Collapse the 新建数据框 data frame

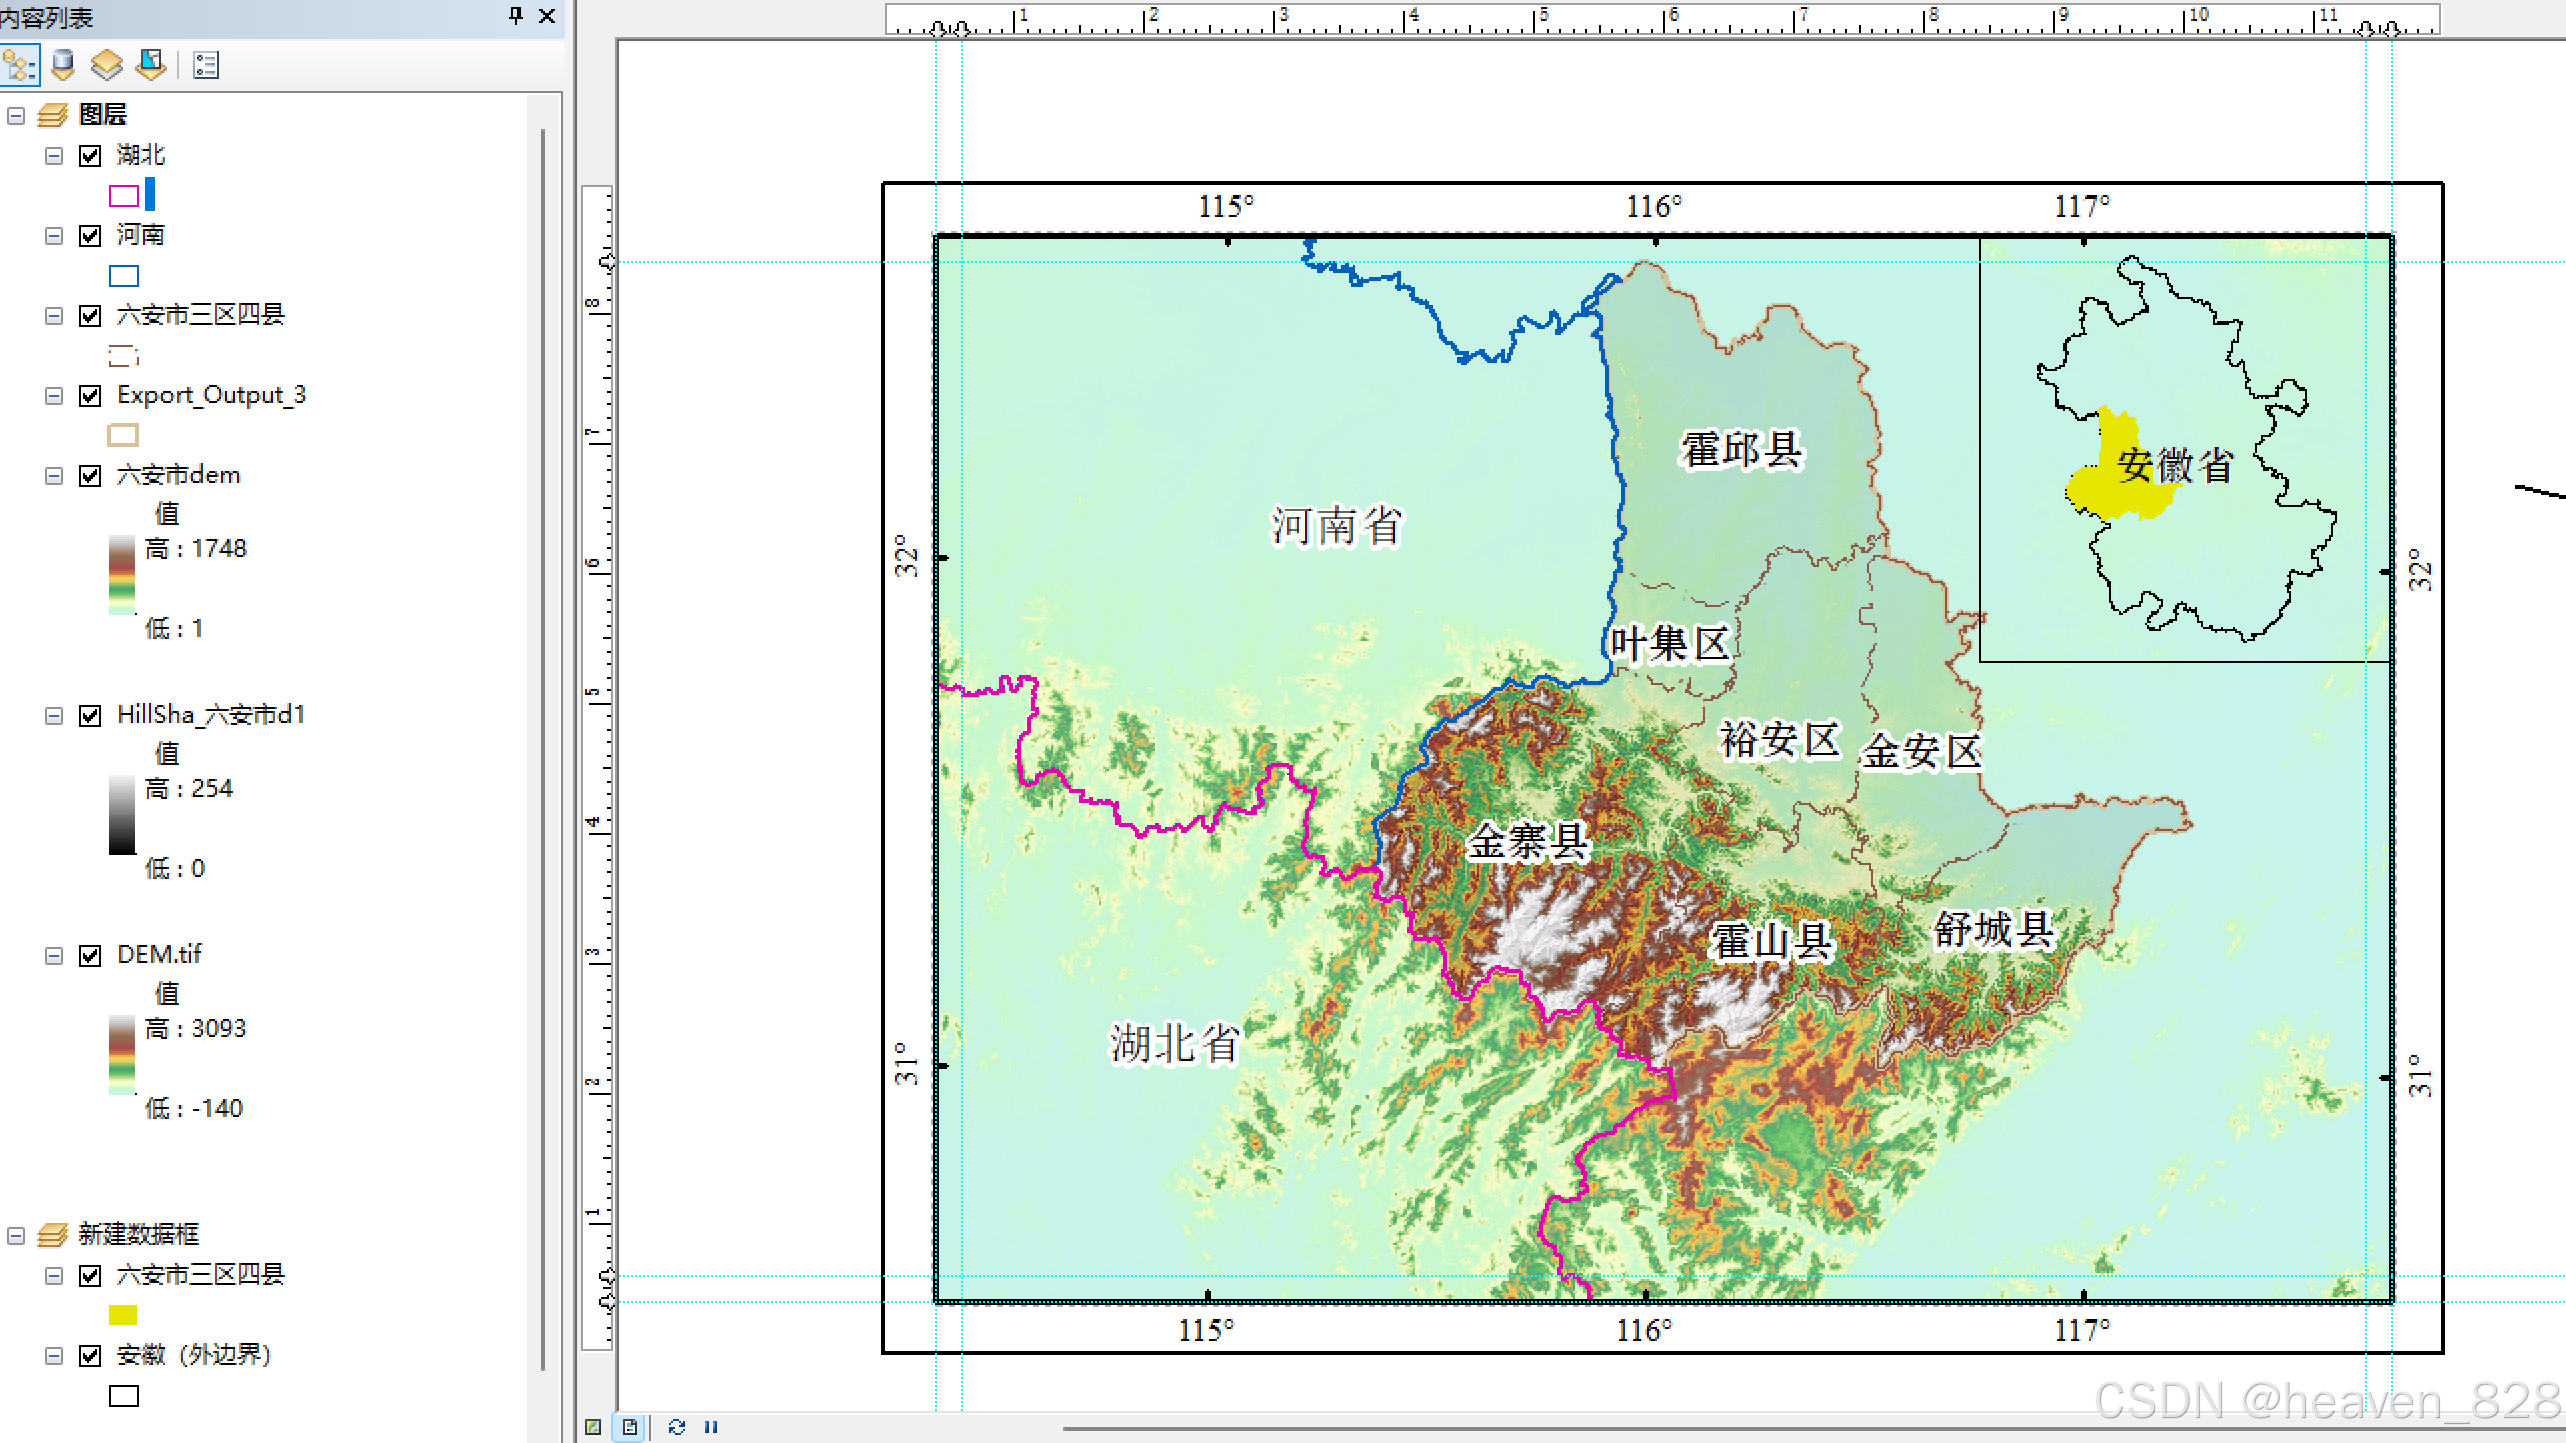(16, 1236)
